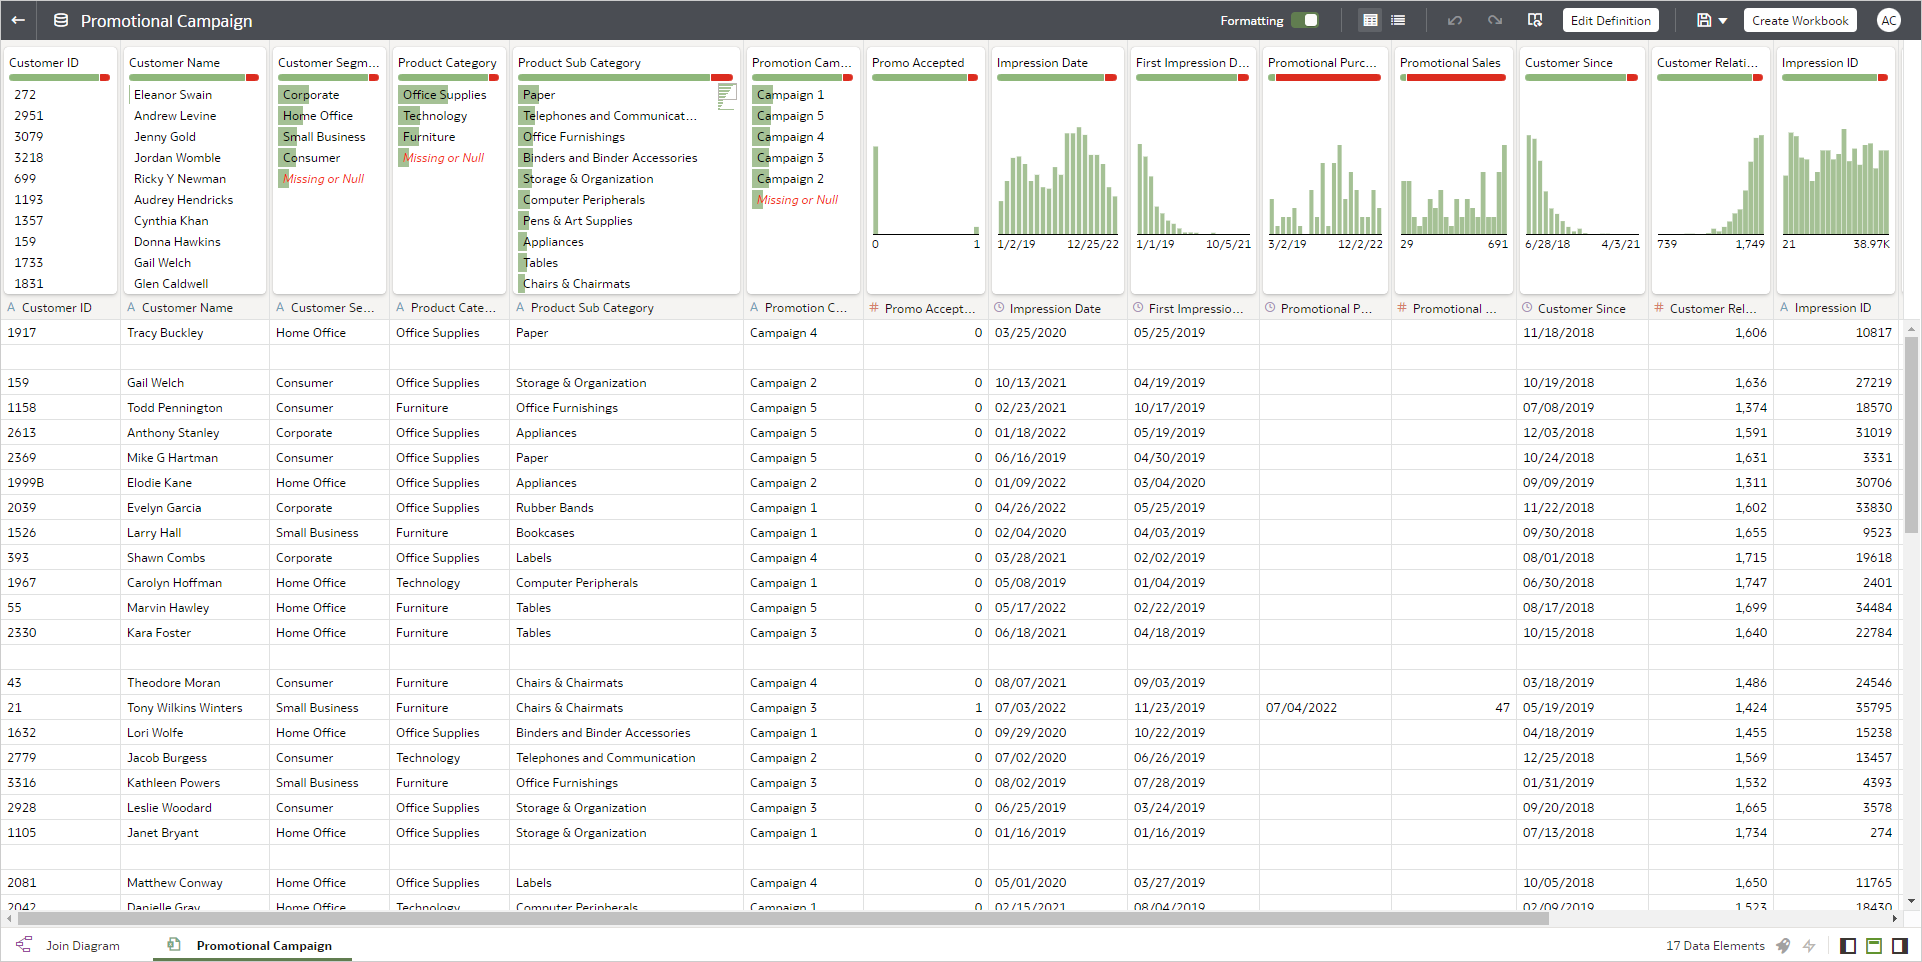Click the Edit Definition button
The height and width of the screenshot is (962, 1922).
coord(1610,20)
